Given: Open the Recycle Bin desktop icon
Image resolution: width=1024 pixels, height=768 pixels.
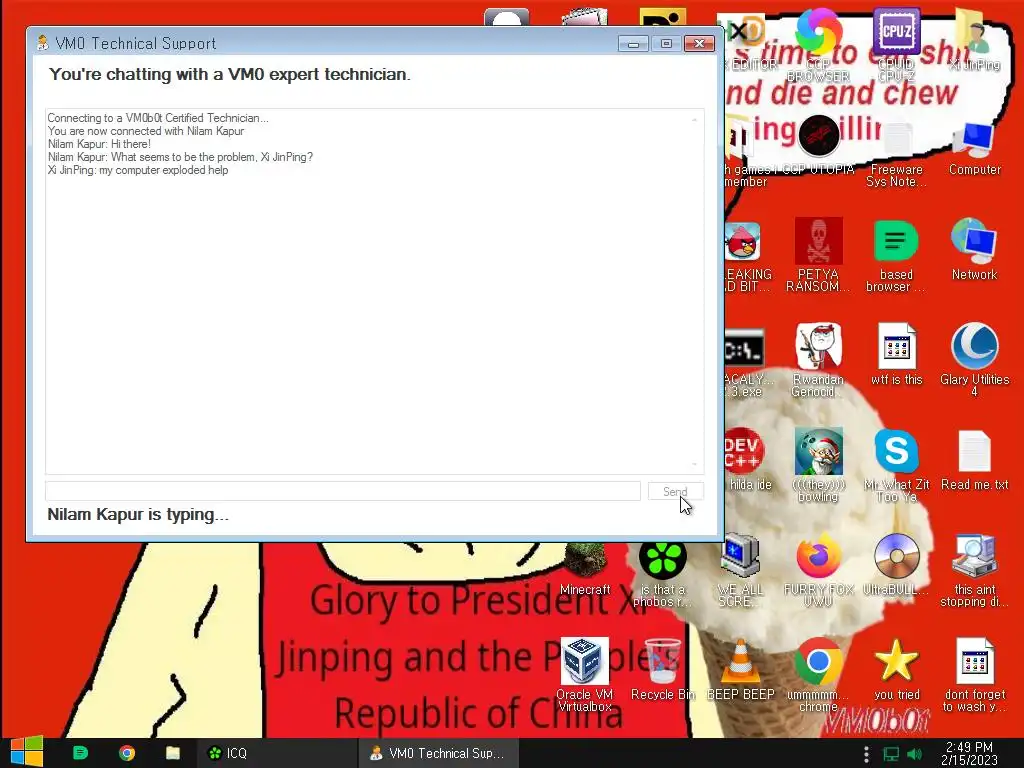Looking at the screenshot, I should click(x=662, y=670).
